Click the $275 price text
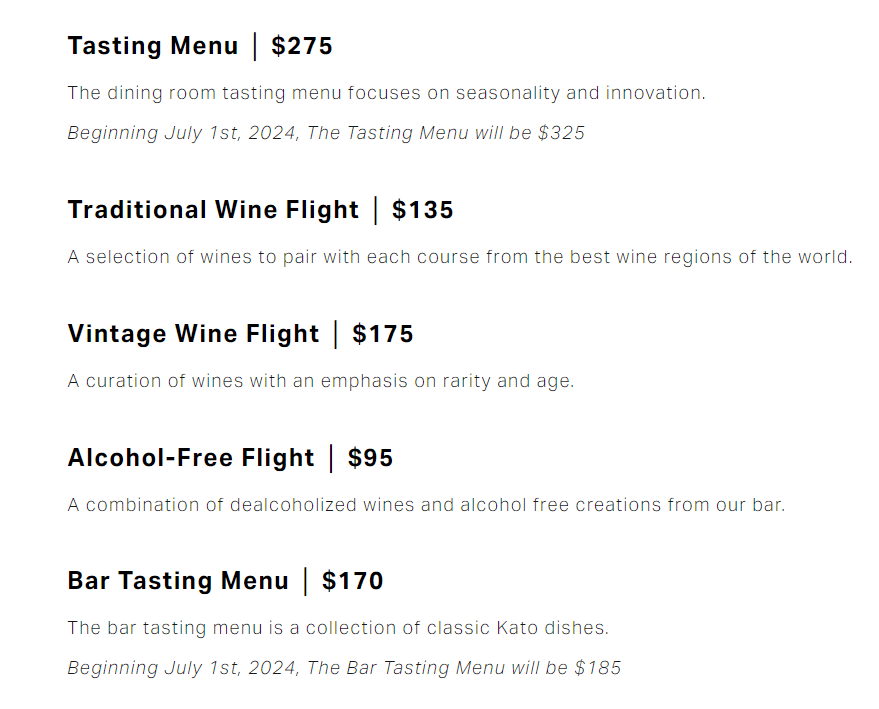 pos(302,46)
